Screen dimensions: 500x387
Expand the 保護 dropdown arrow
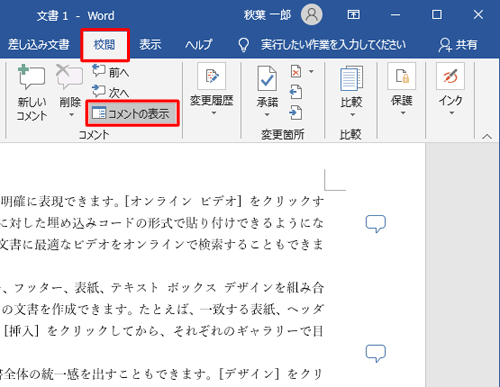[x=403, y=113]
